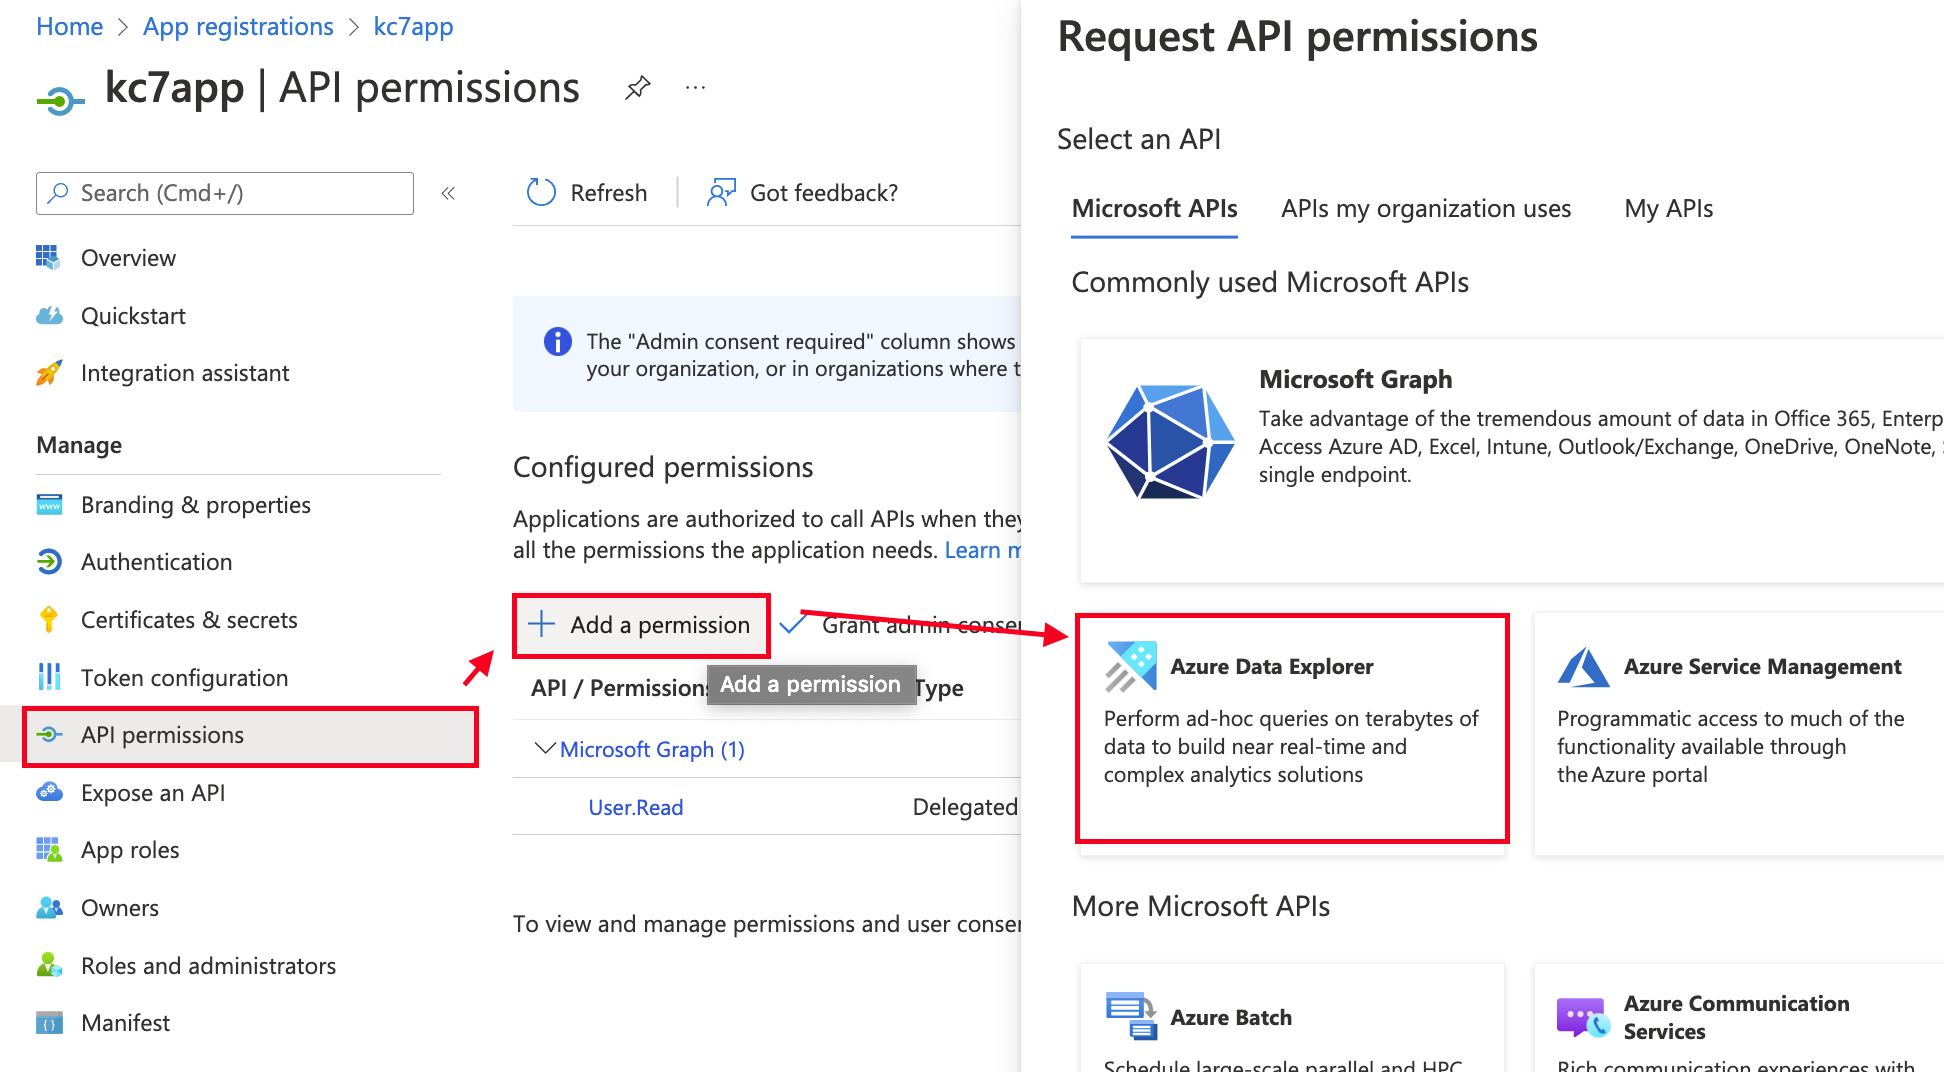Click the plus icon on Add a permission

click(541, 624)
